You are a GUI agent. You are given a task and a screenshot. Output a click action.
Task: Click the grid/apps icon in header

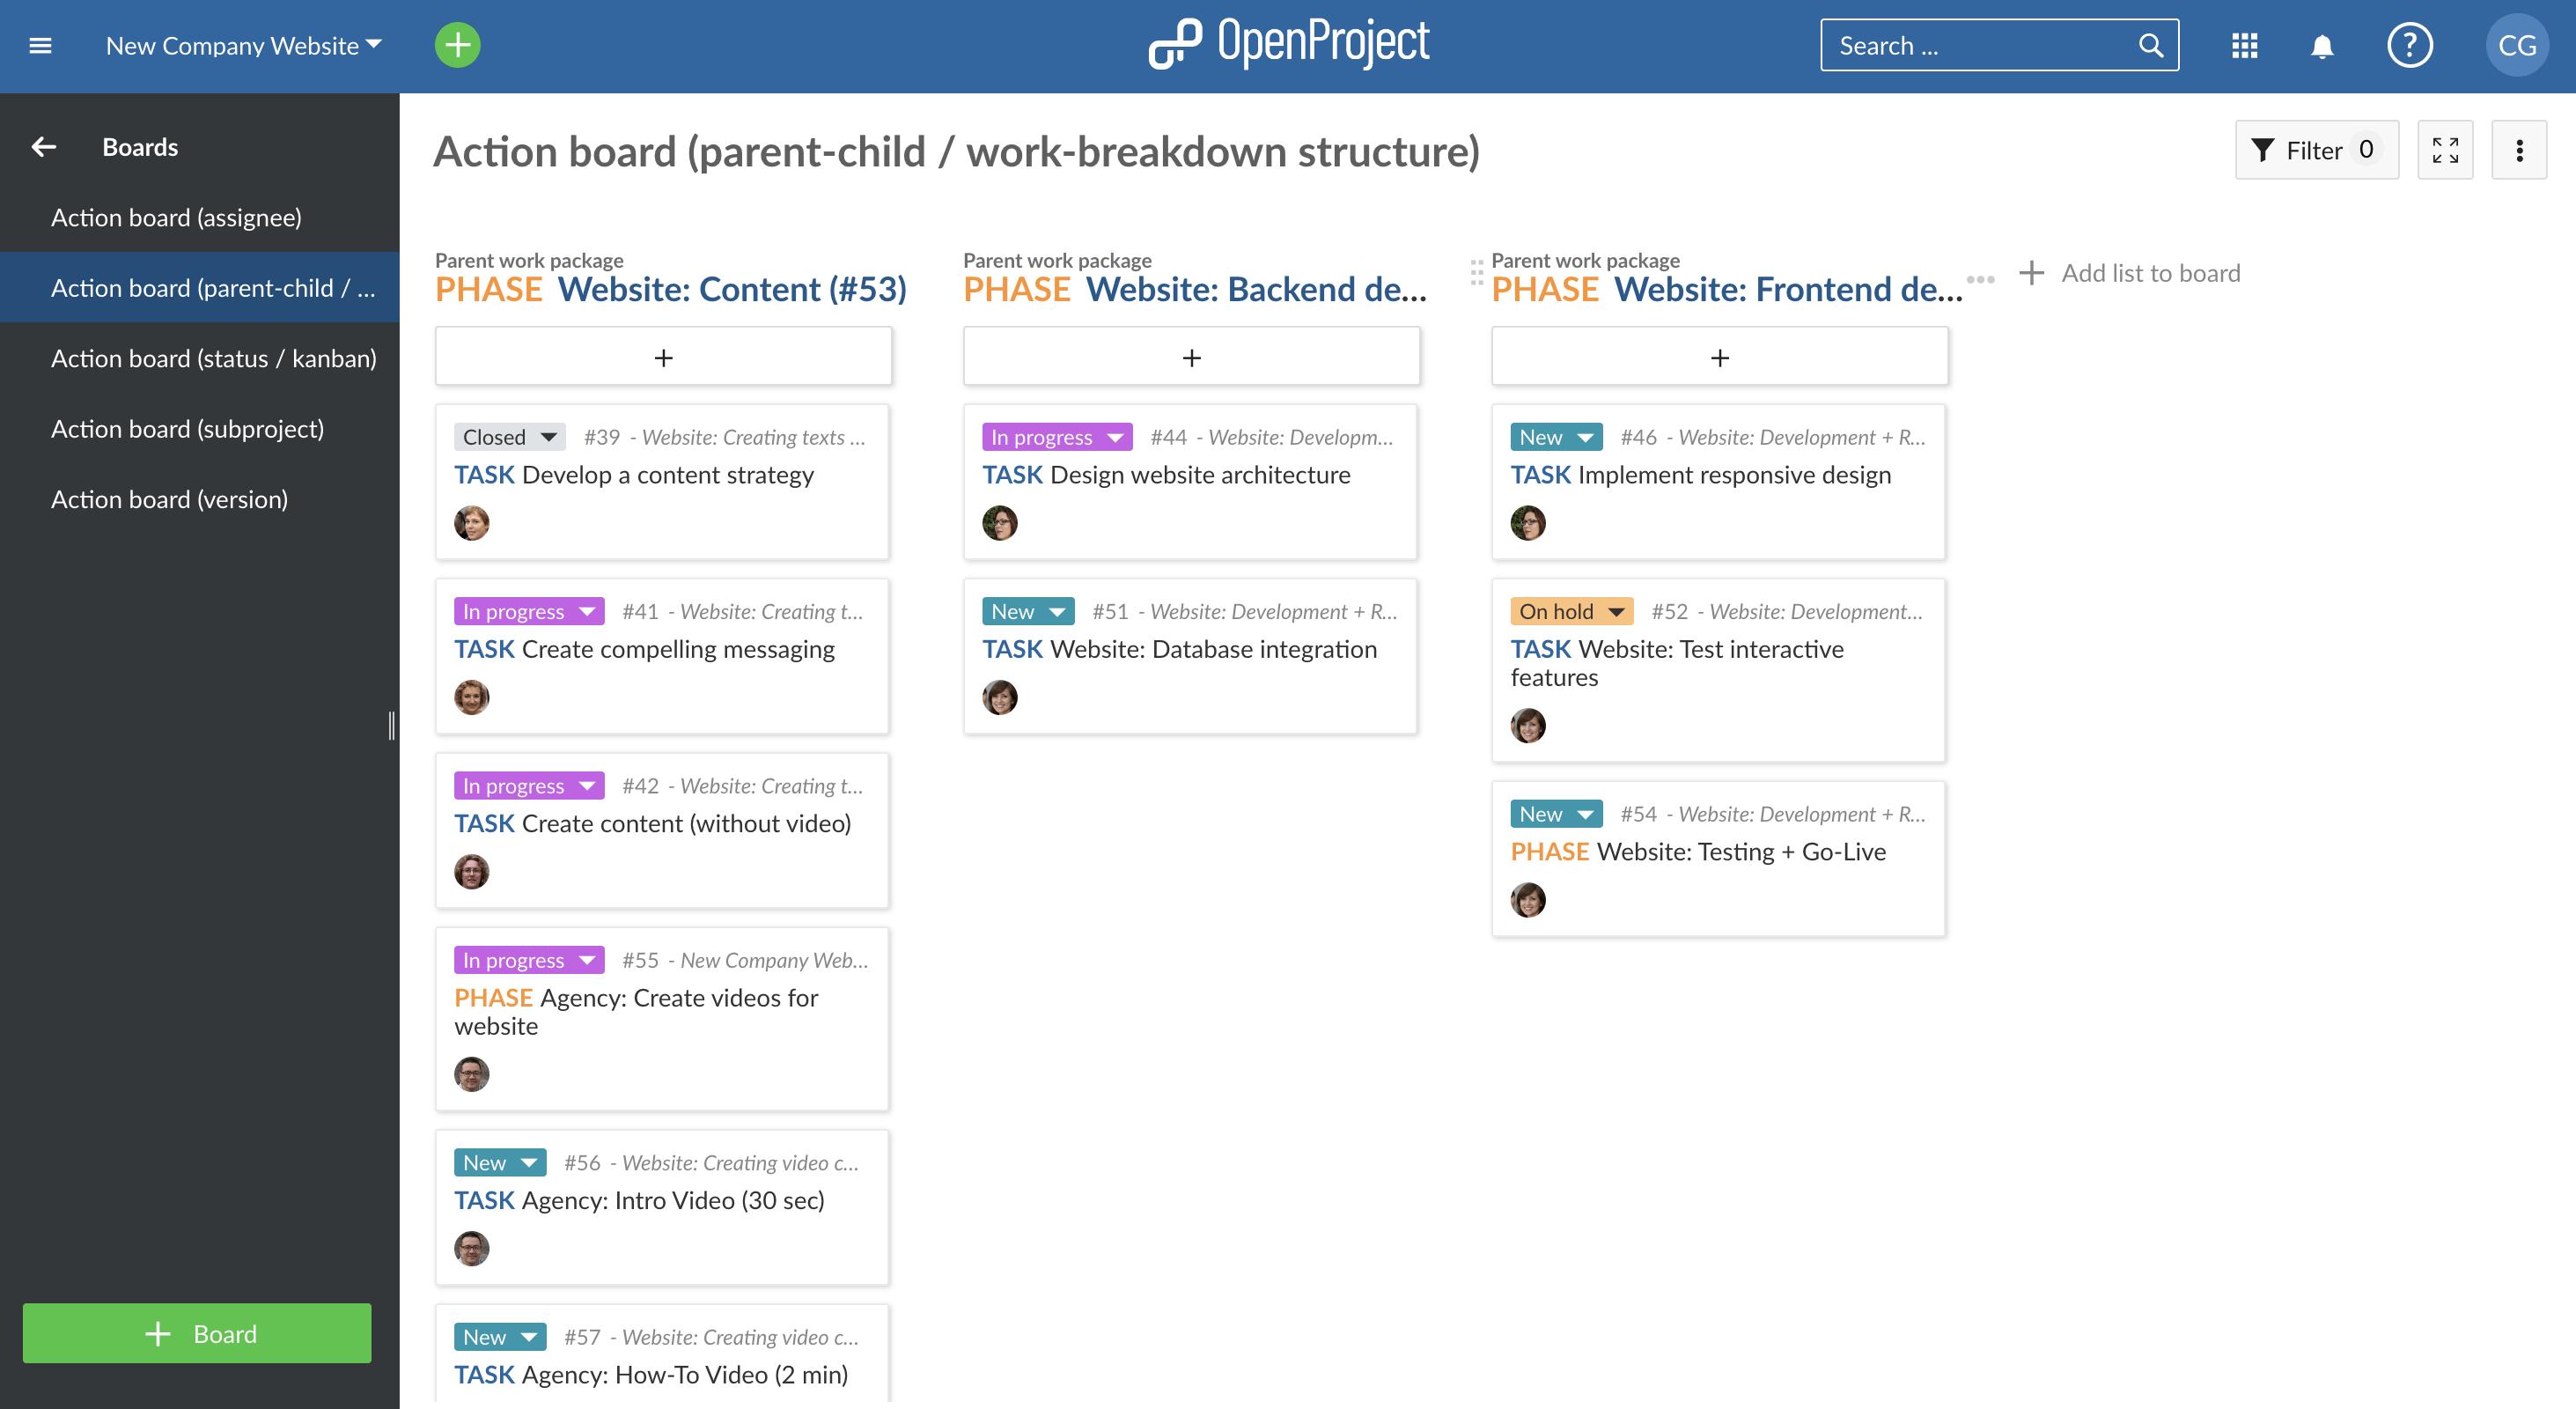pyautogui.click(x=2245, y=45)
